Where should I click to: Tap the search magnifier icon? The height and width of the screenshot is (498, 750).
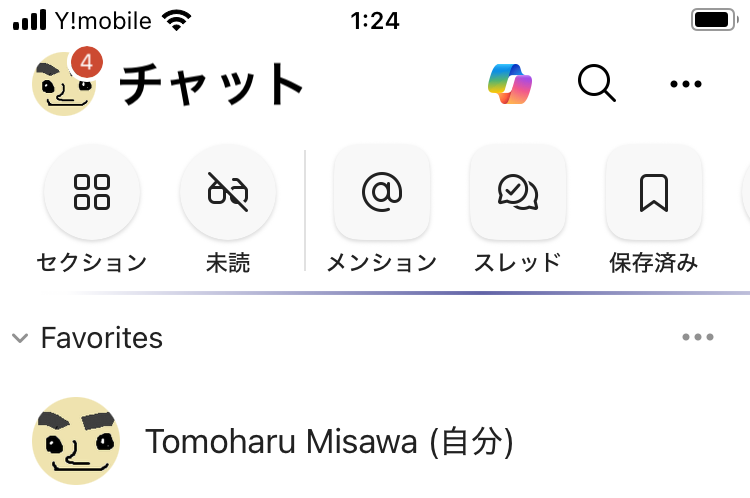click(x=596, y=83)
